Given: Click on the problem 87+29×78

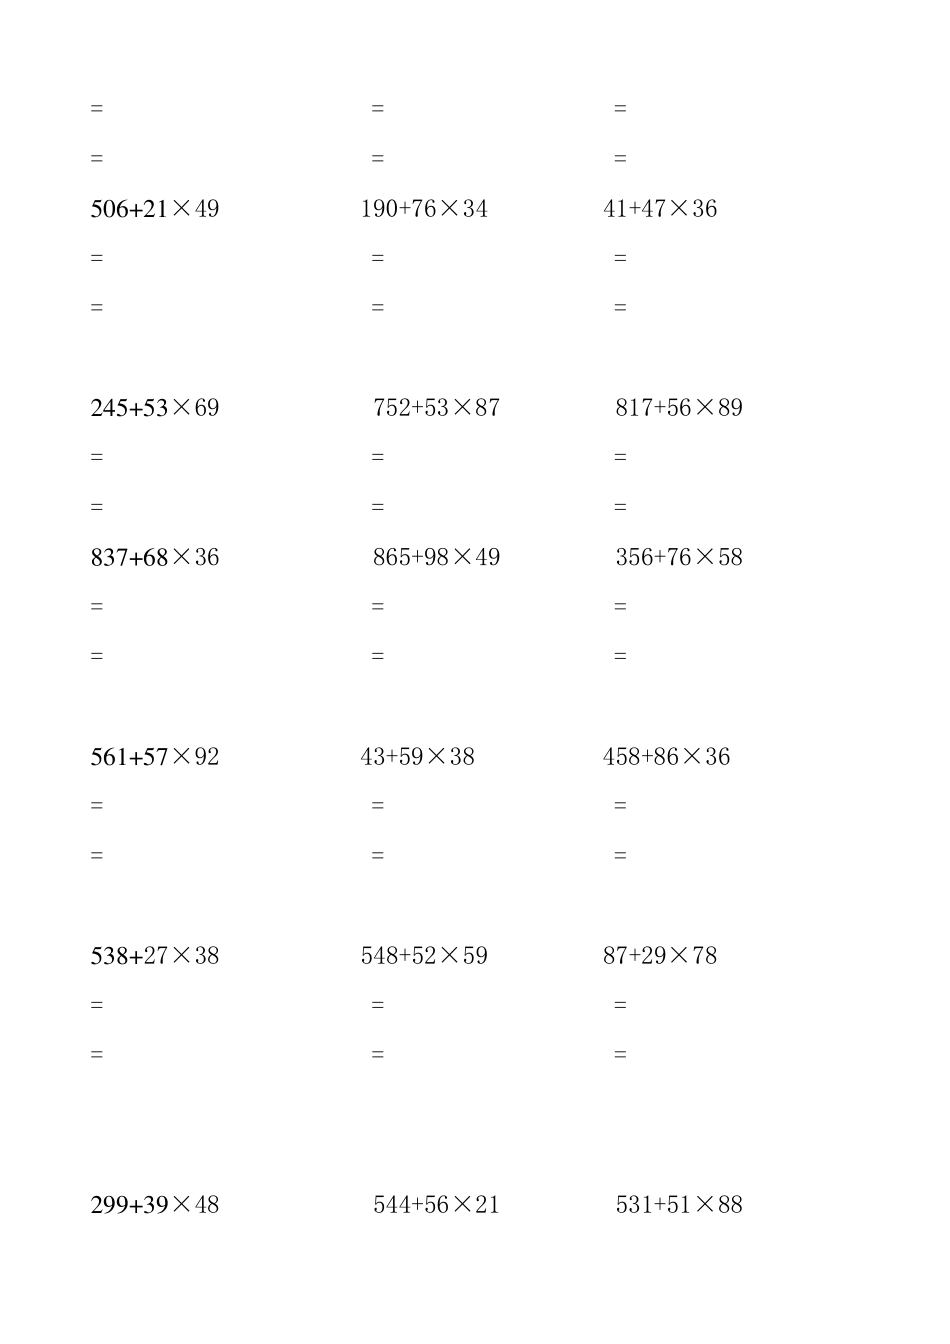Looking at the screenshot, I should [x=660, y=956].
